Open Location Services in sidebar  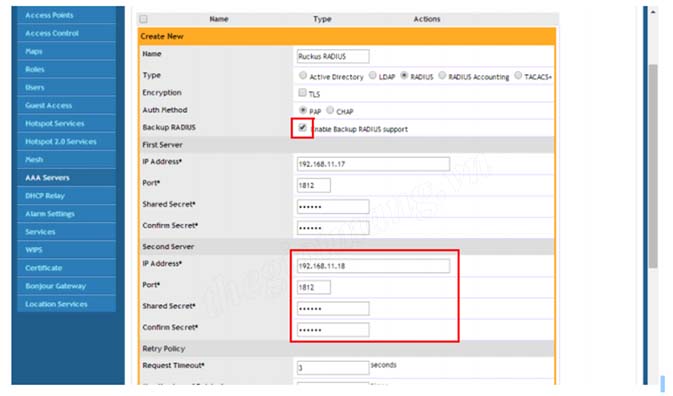tap(67, 304)
